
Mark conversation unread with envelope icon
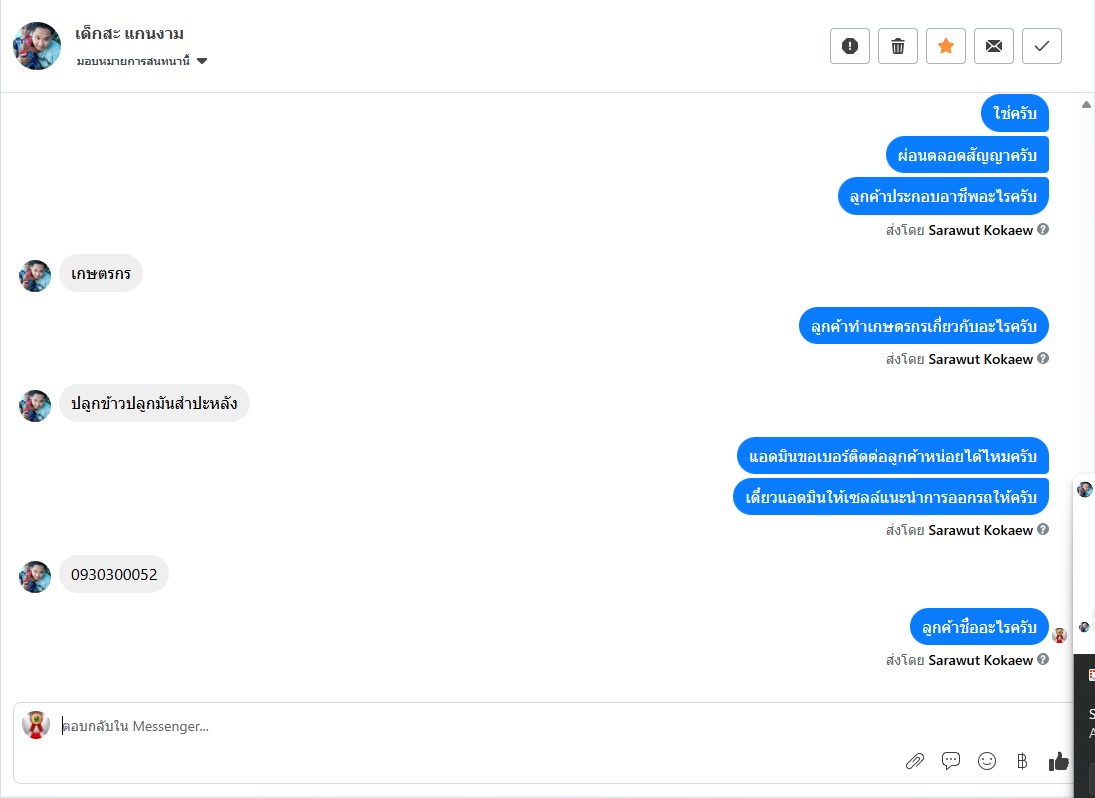click(x=994, y=46)
